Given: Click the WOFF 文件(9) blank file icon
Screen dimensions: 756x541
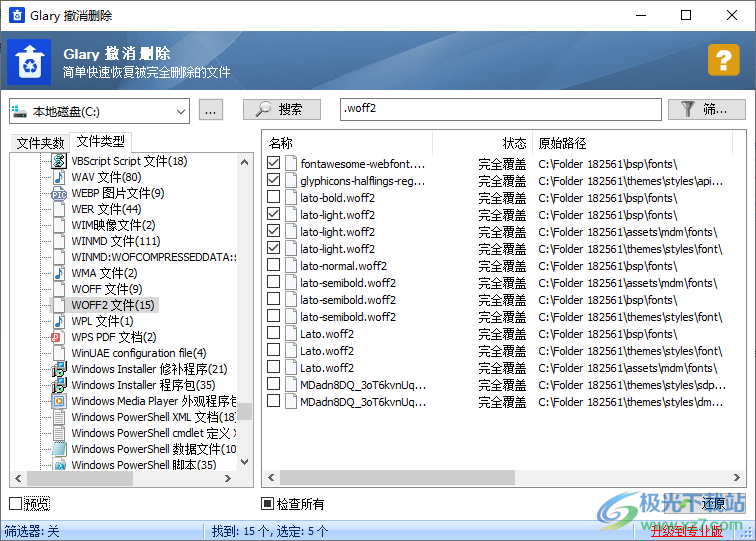Looking at the screenshot, I should (x=59, y=289).
